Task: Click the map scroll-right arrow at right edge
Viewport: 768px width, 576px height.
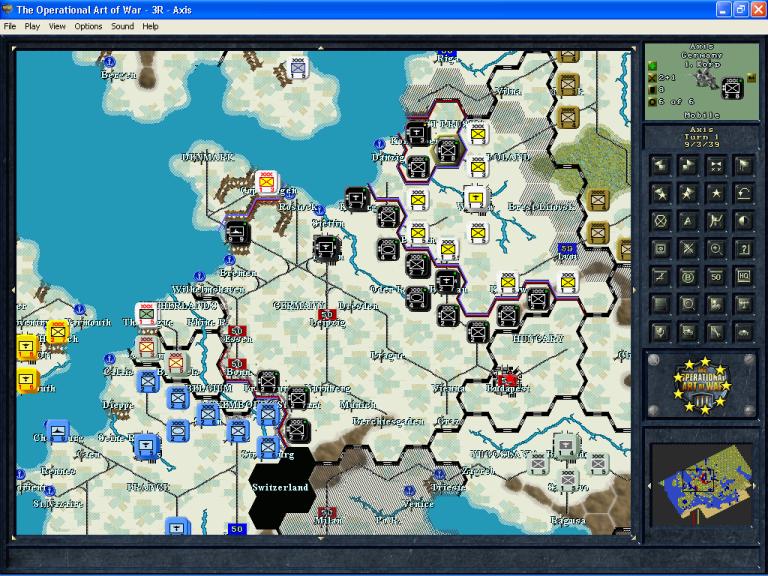Action: (x=634, y=290)
